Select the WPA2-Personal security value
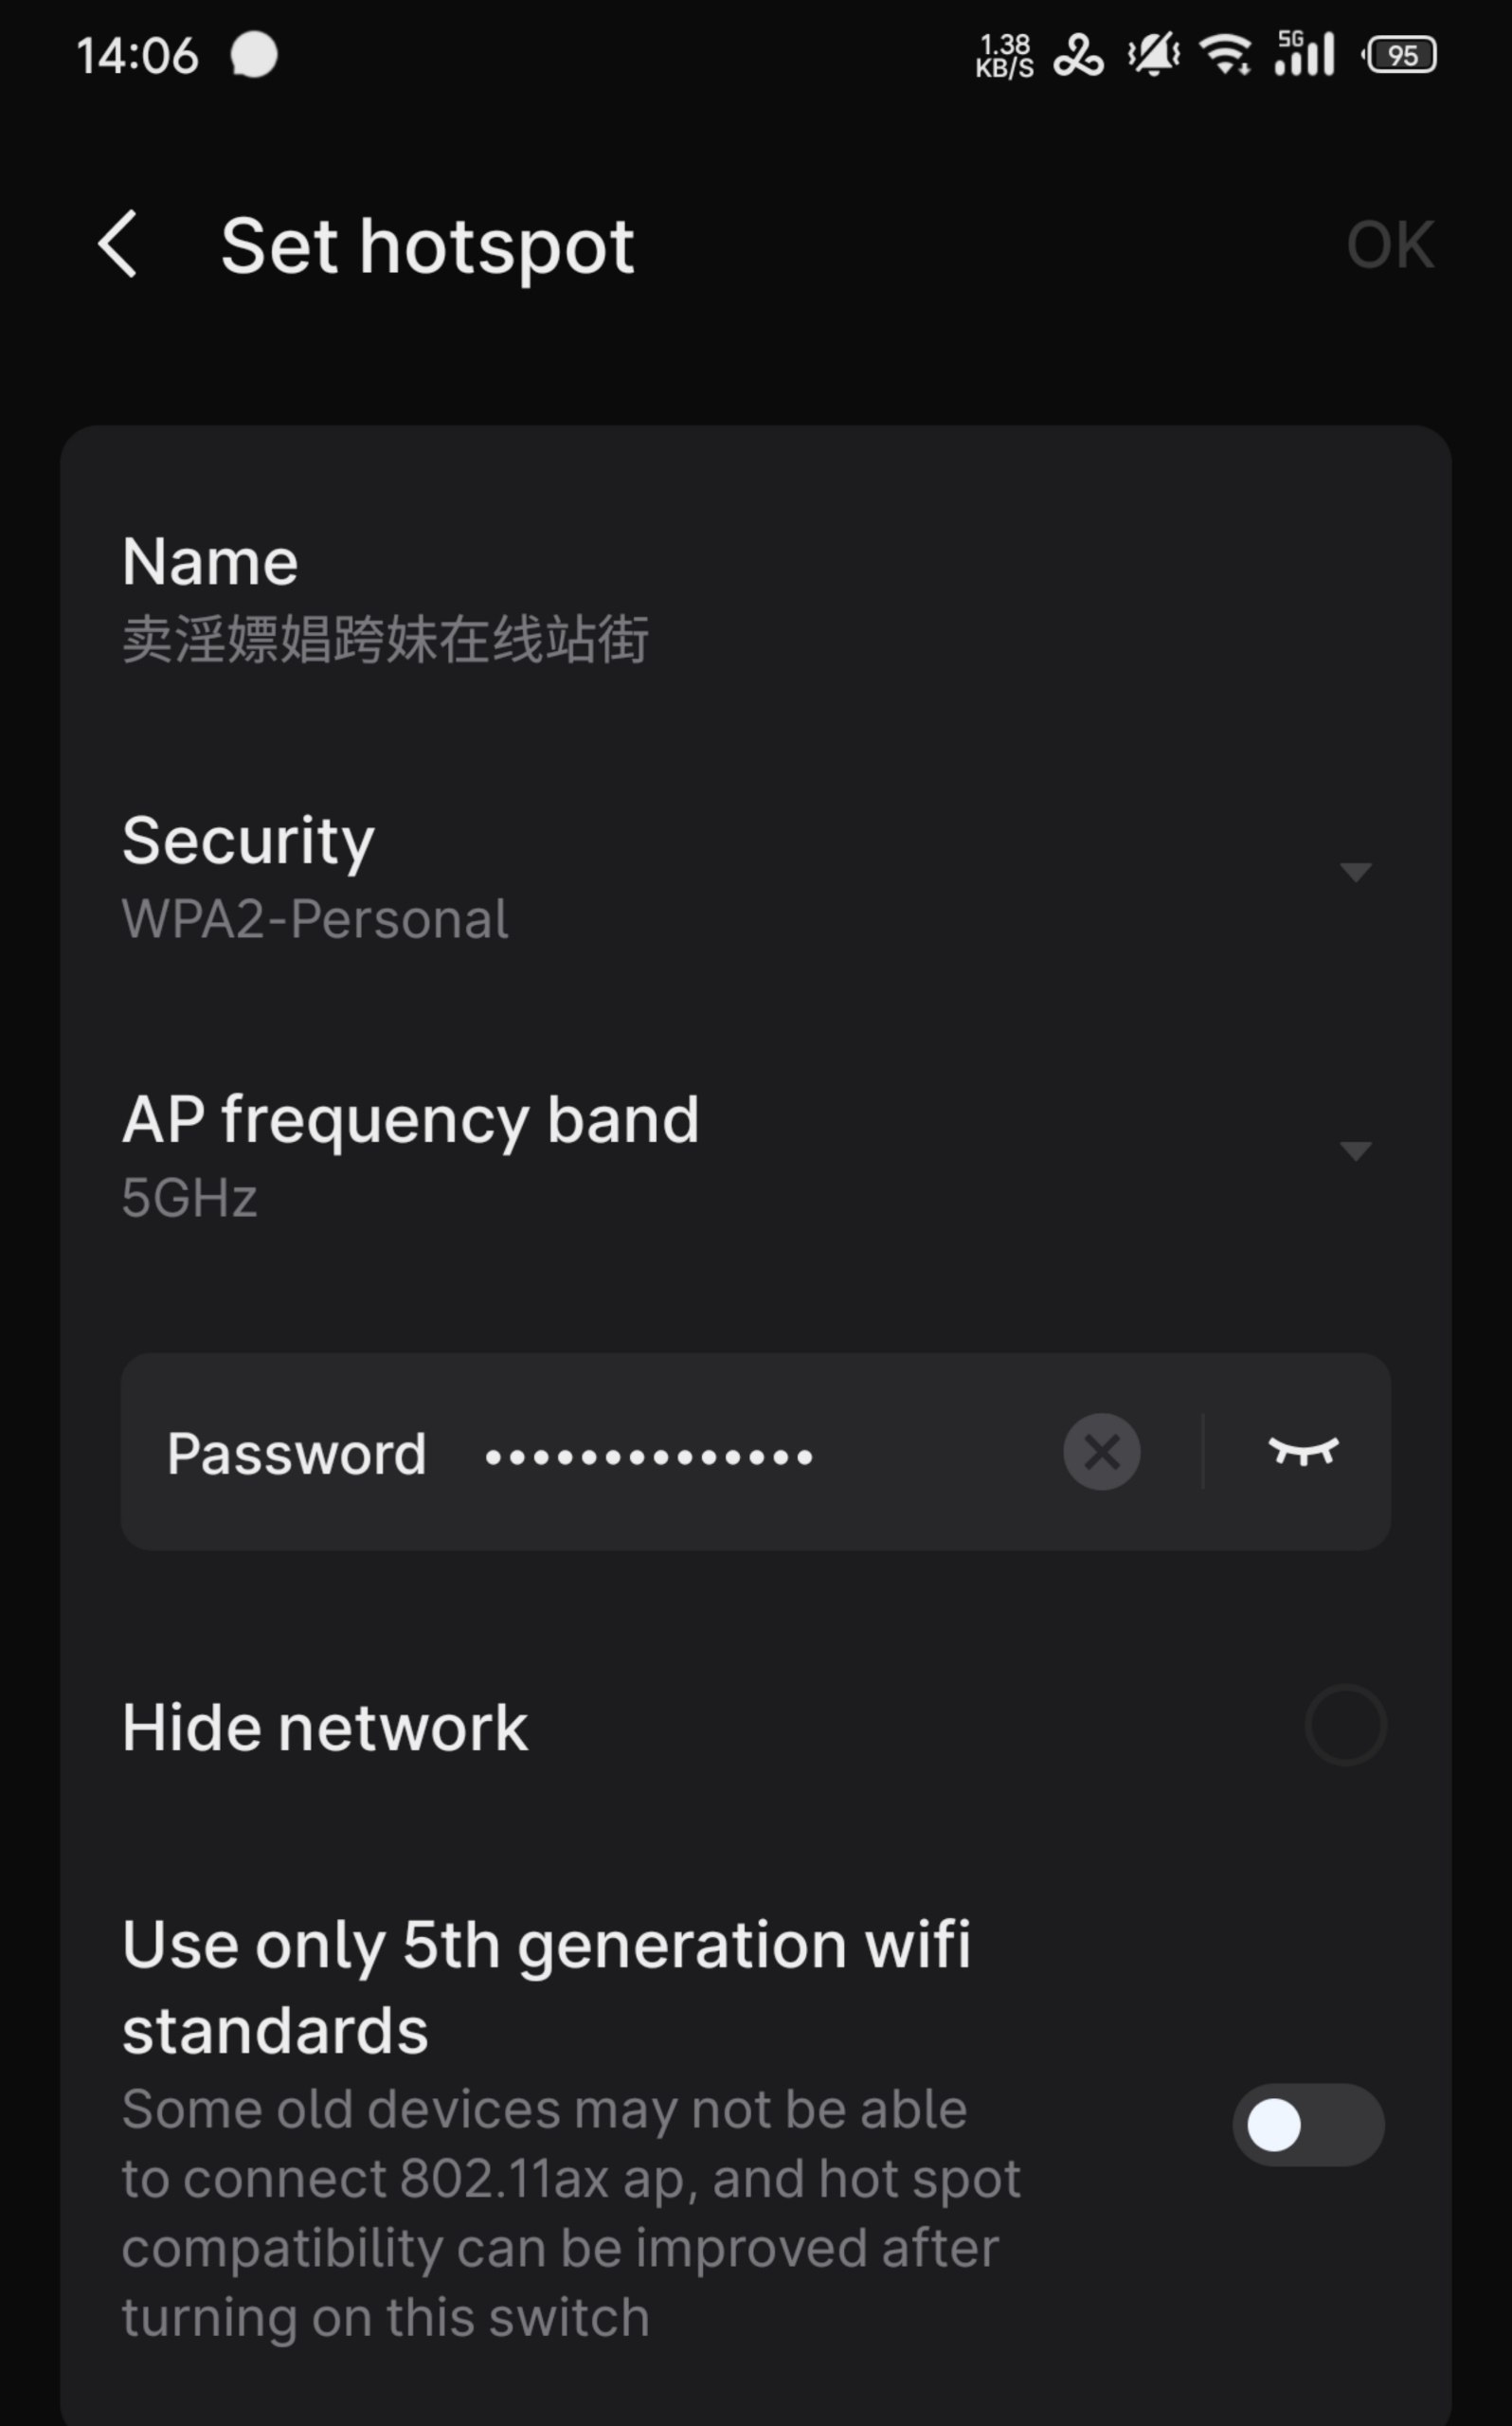This screenshot has width=1512, height=2426. click(x=315, y=919)
